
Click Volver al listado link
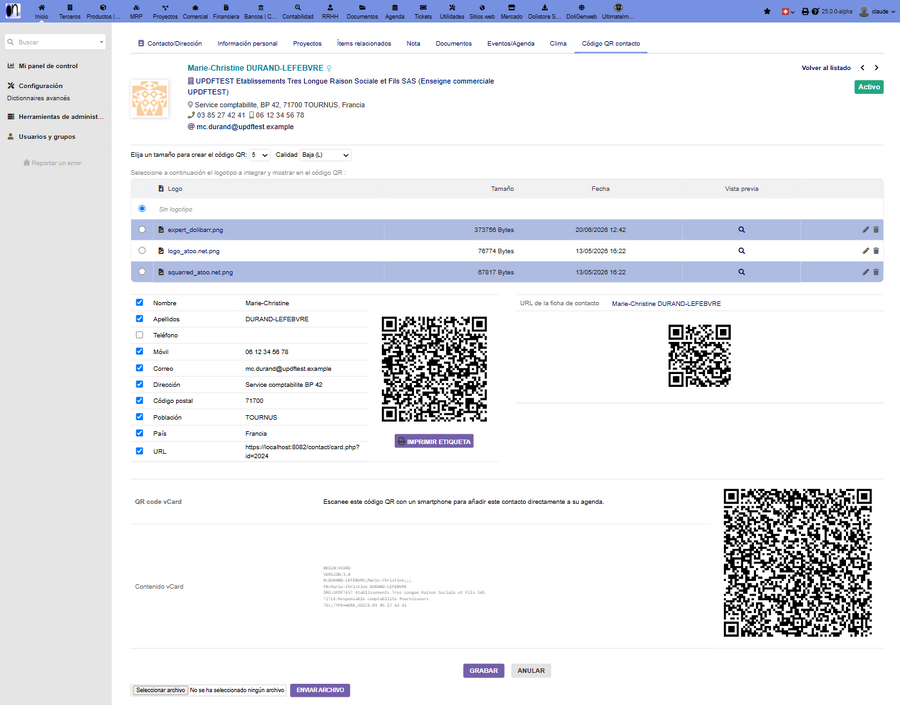826,68
